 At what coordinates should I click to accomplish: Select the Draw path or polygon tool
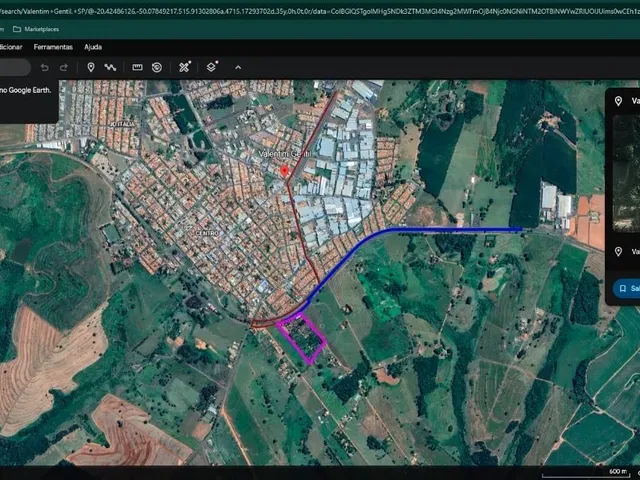(x=110, y=67)
